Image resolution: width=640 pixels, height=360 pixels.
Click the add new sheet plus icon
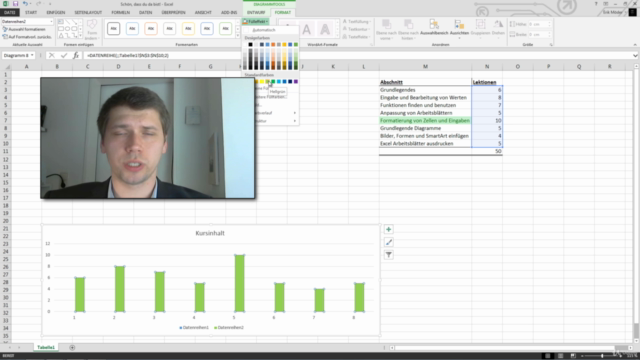72,347
